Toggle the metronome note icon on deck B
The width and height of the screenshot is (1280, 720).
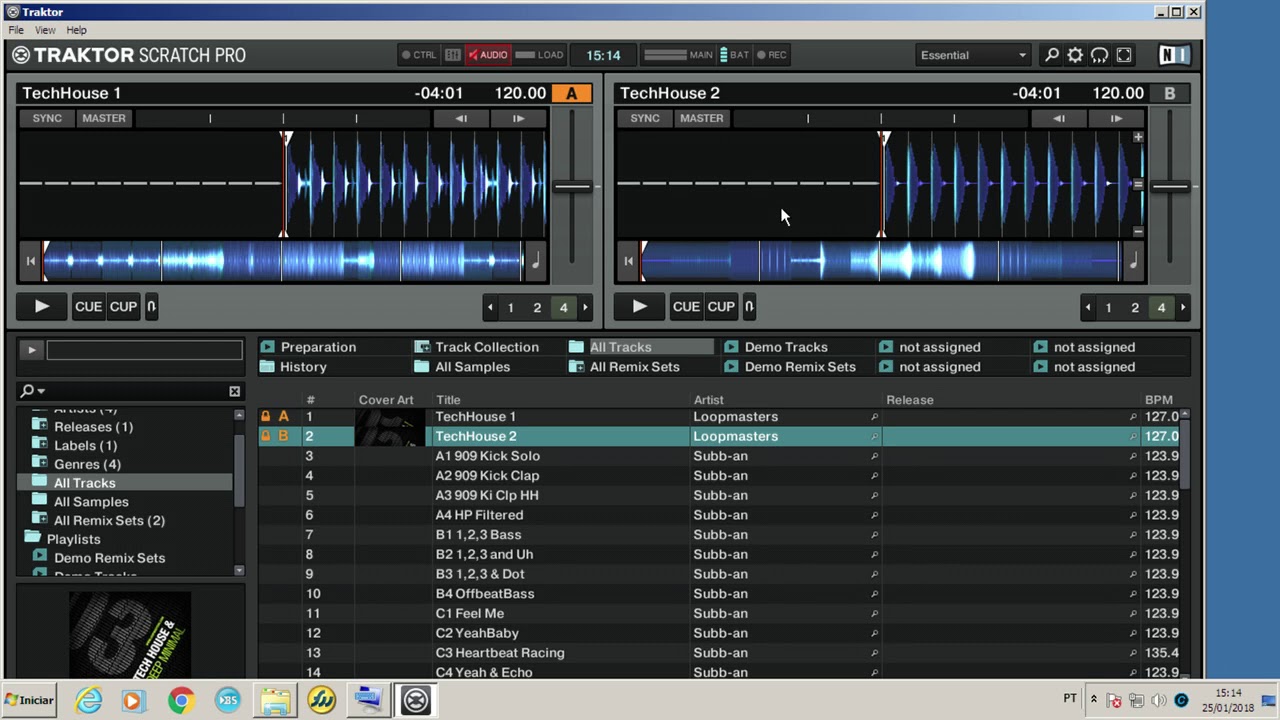point(1133,261)
